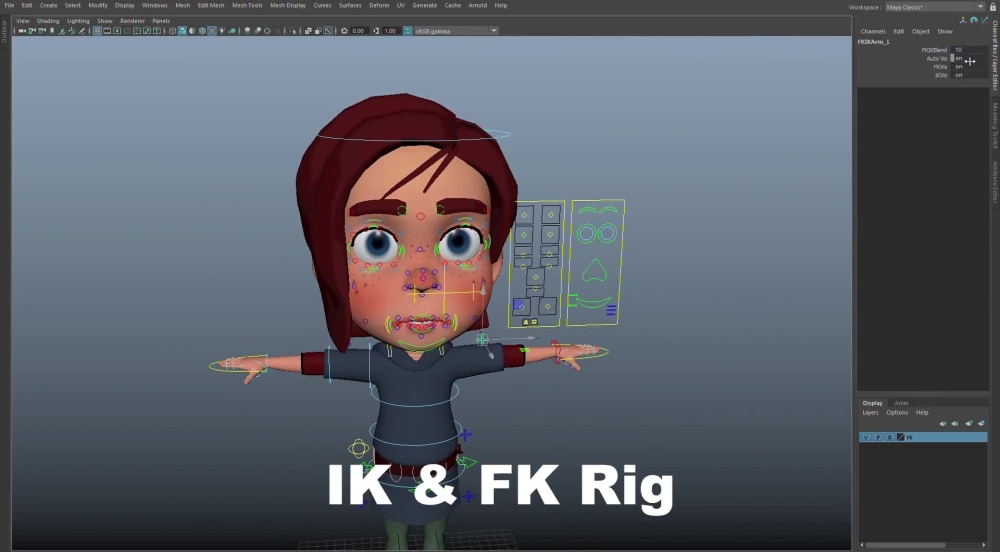Select the FKIKArm_L object name

point(874,41)
